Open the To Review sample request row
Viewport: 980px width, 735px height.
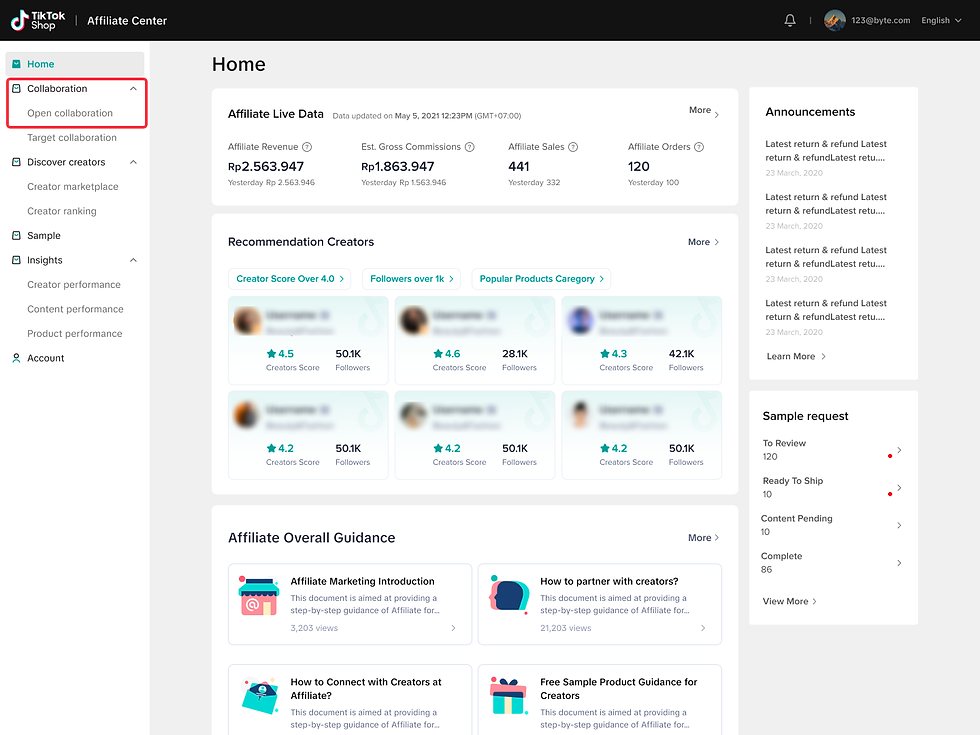click(x=833, y=449)
